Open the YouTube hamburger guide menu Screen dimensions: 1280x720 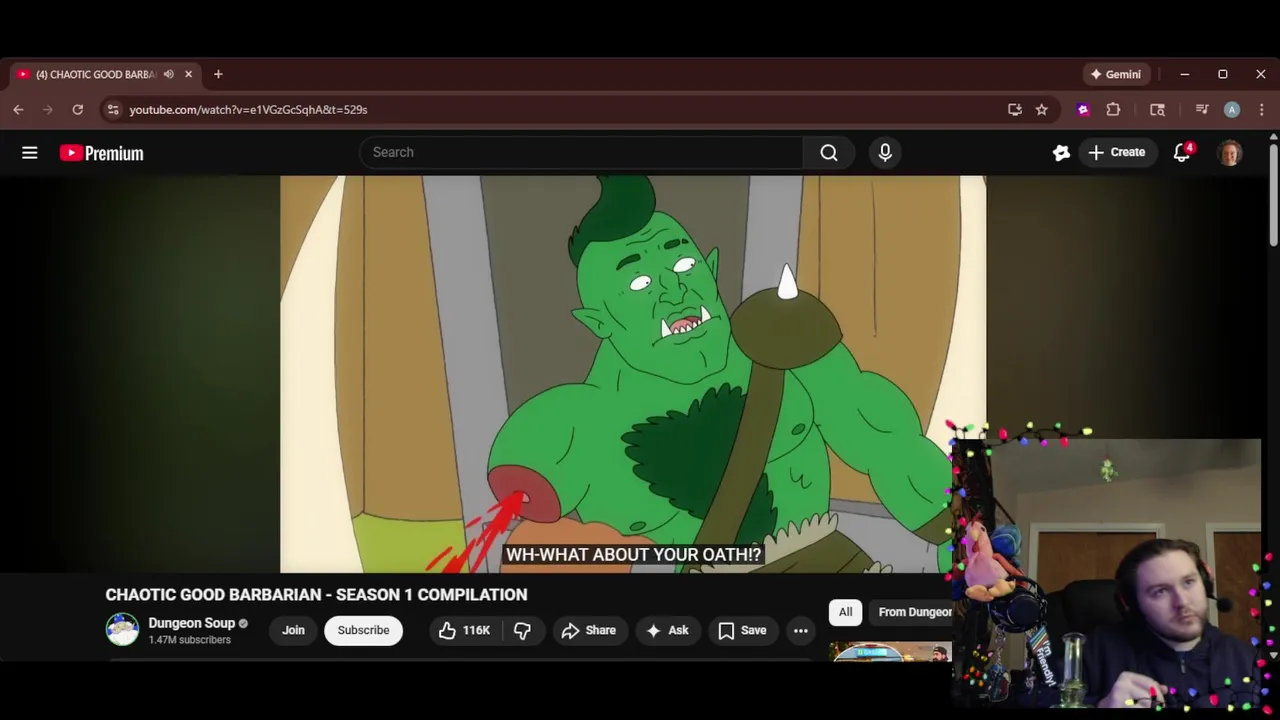[30, 152]
